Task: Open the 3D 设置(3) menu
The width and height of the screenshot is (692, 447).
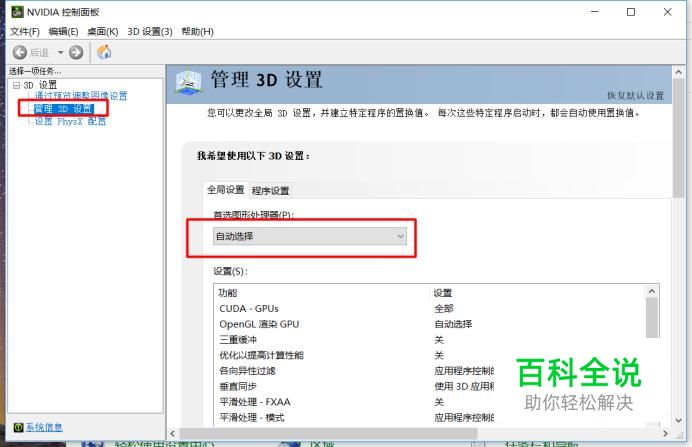Action: coord(150,32)
